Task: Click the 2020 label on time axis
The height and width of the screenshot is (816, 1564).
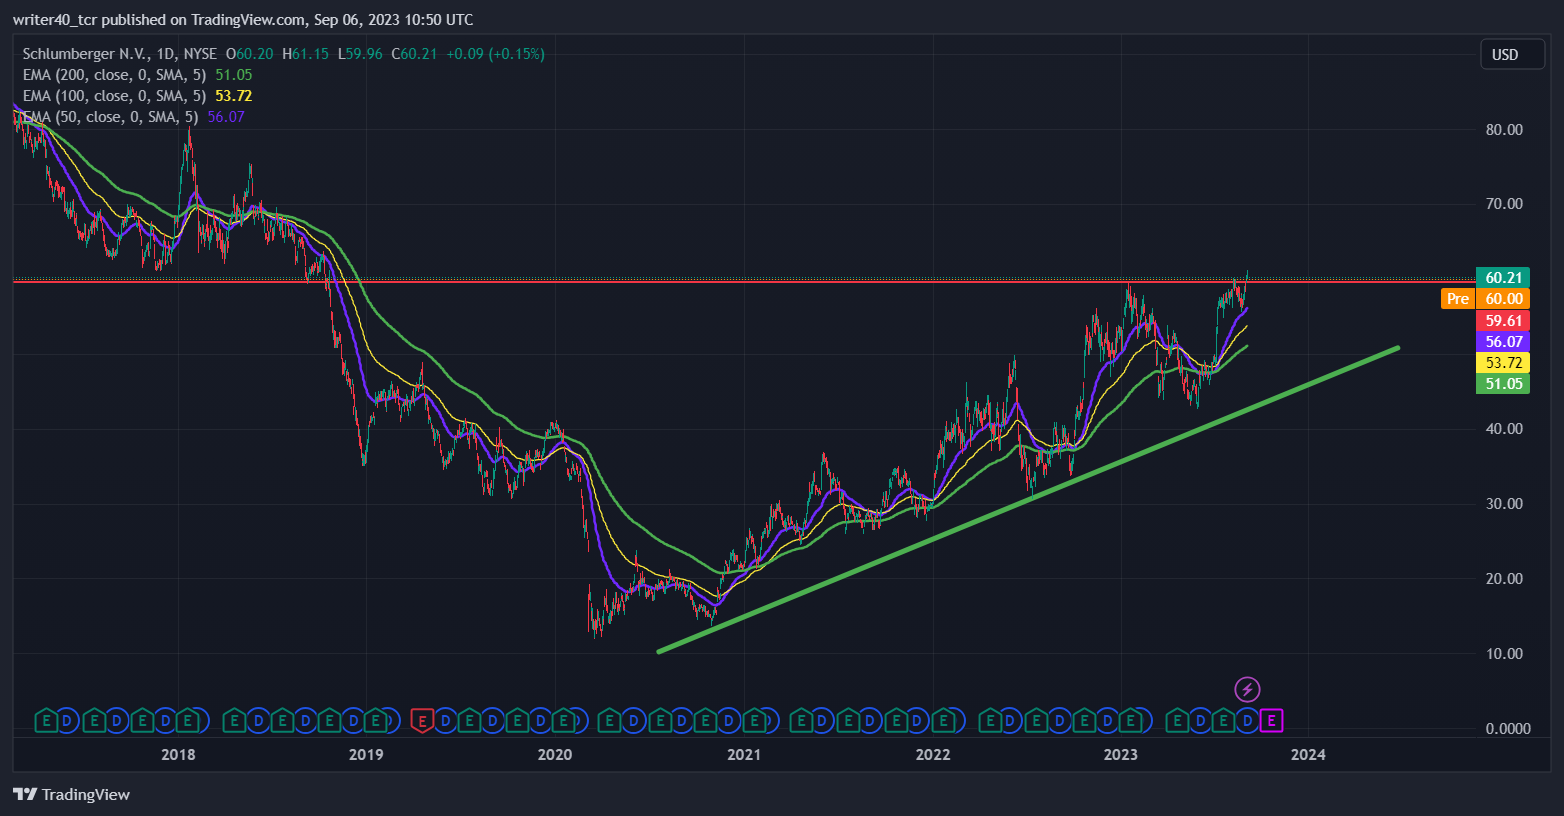Action: click(555, 755)
